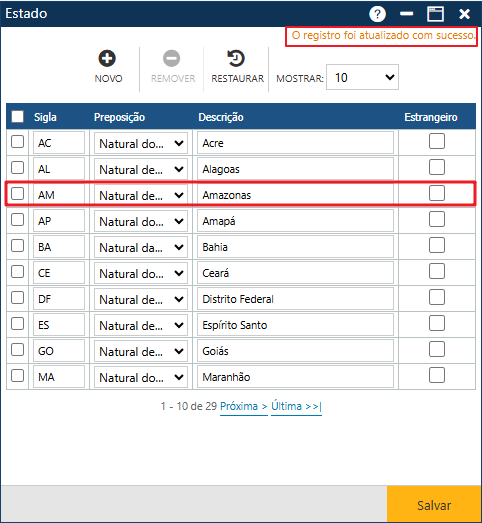Click the Goiás description input field
This screenshot has height=523, width=482.
(295, 351)
